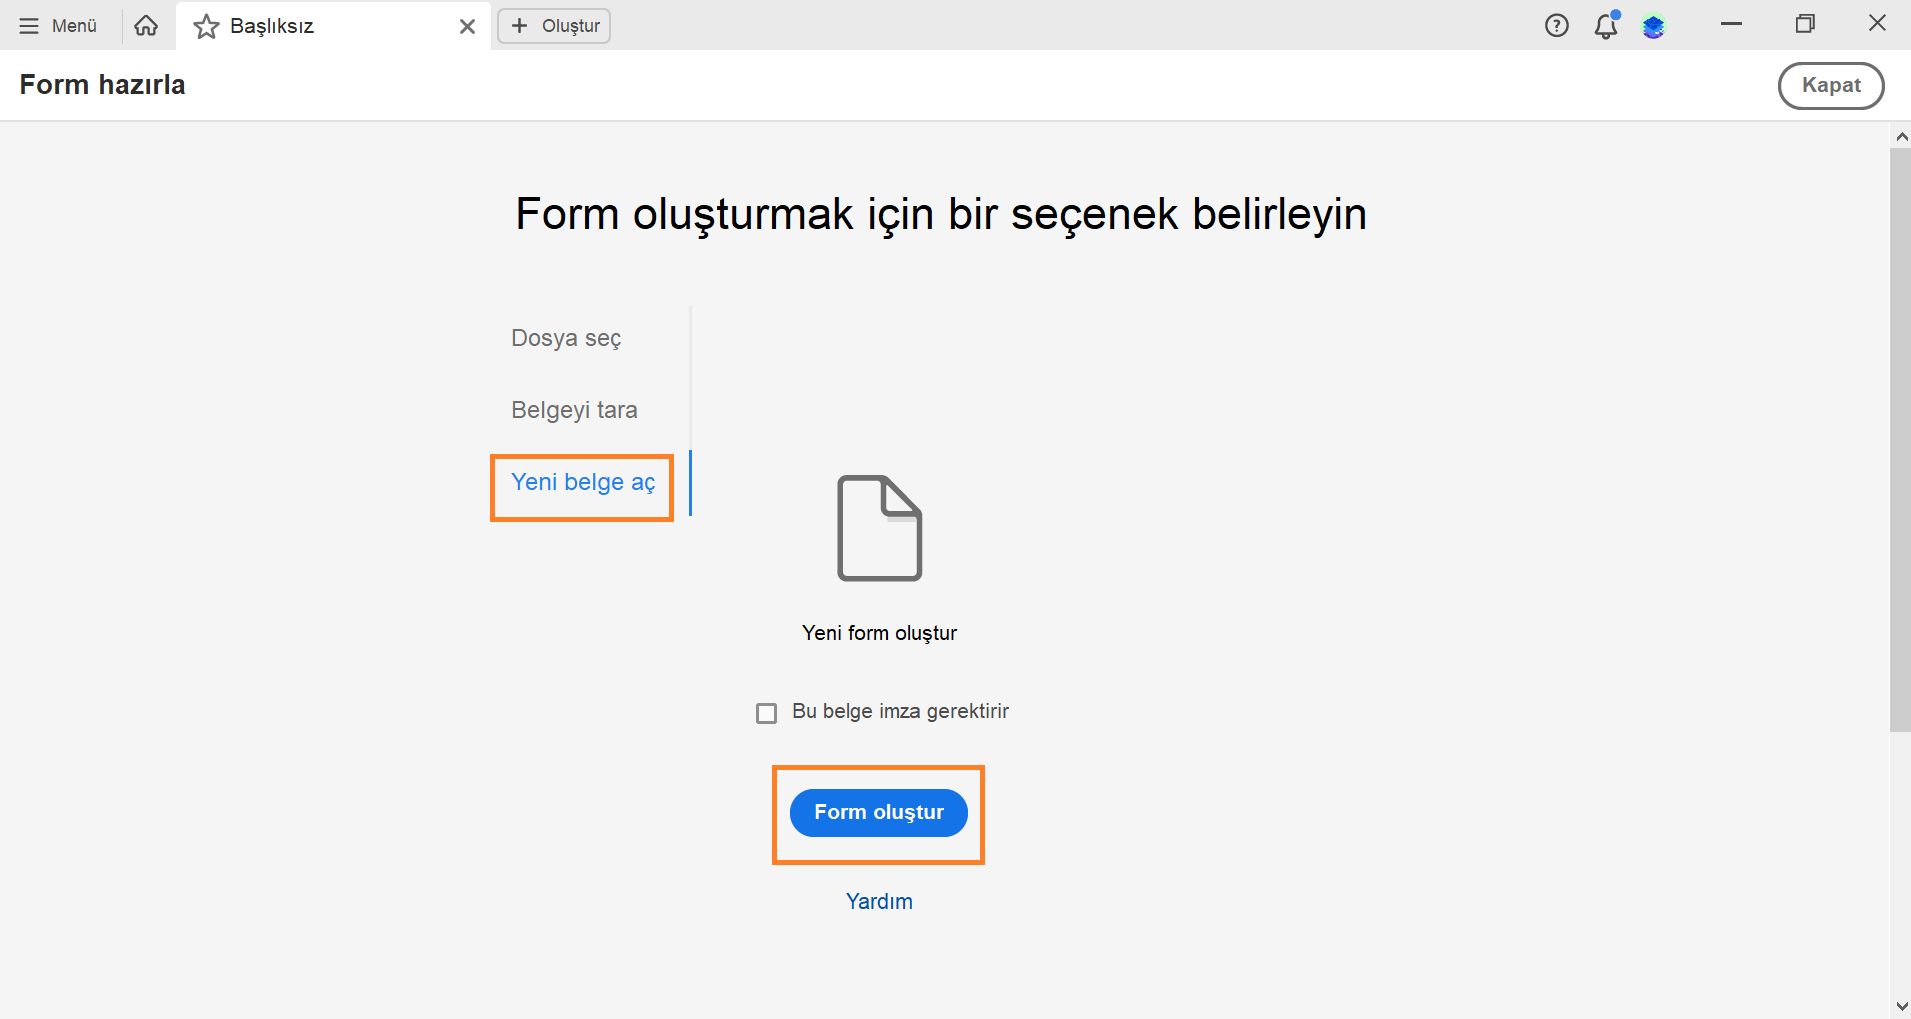The image size is (1911, 1019).
Task: Select the Belgeyi tara option
Action: point(573,409)
